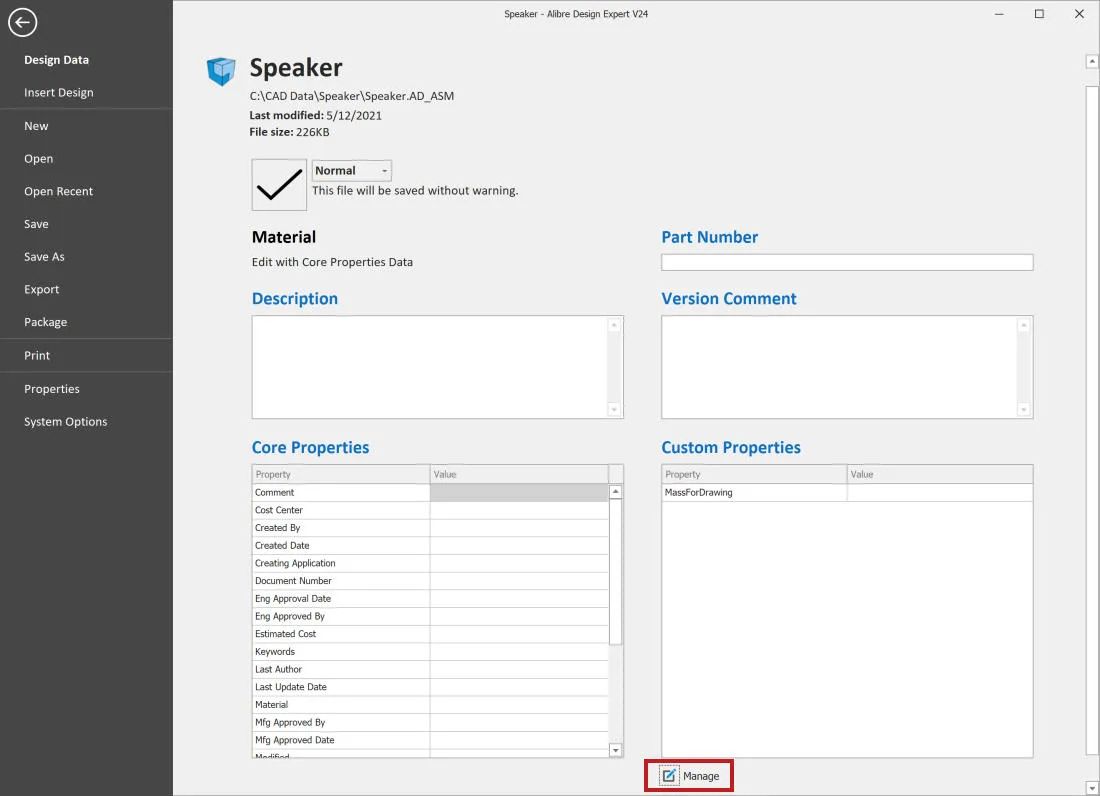Click the Manage button
Viewport: 1100px width, 796px height.
(x=689, y=776)
